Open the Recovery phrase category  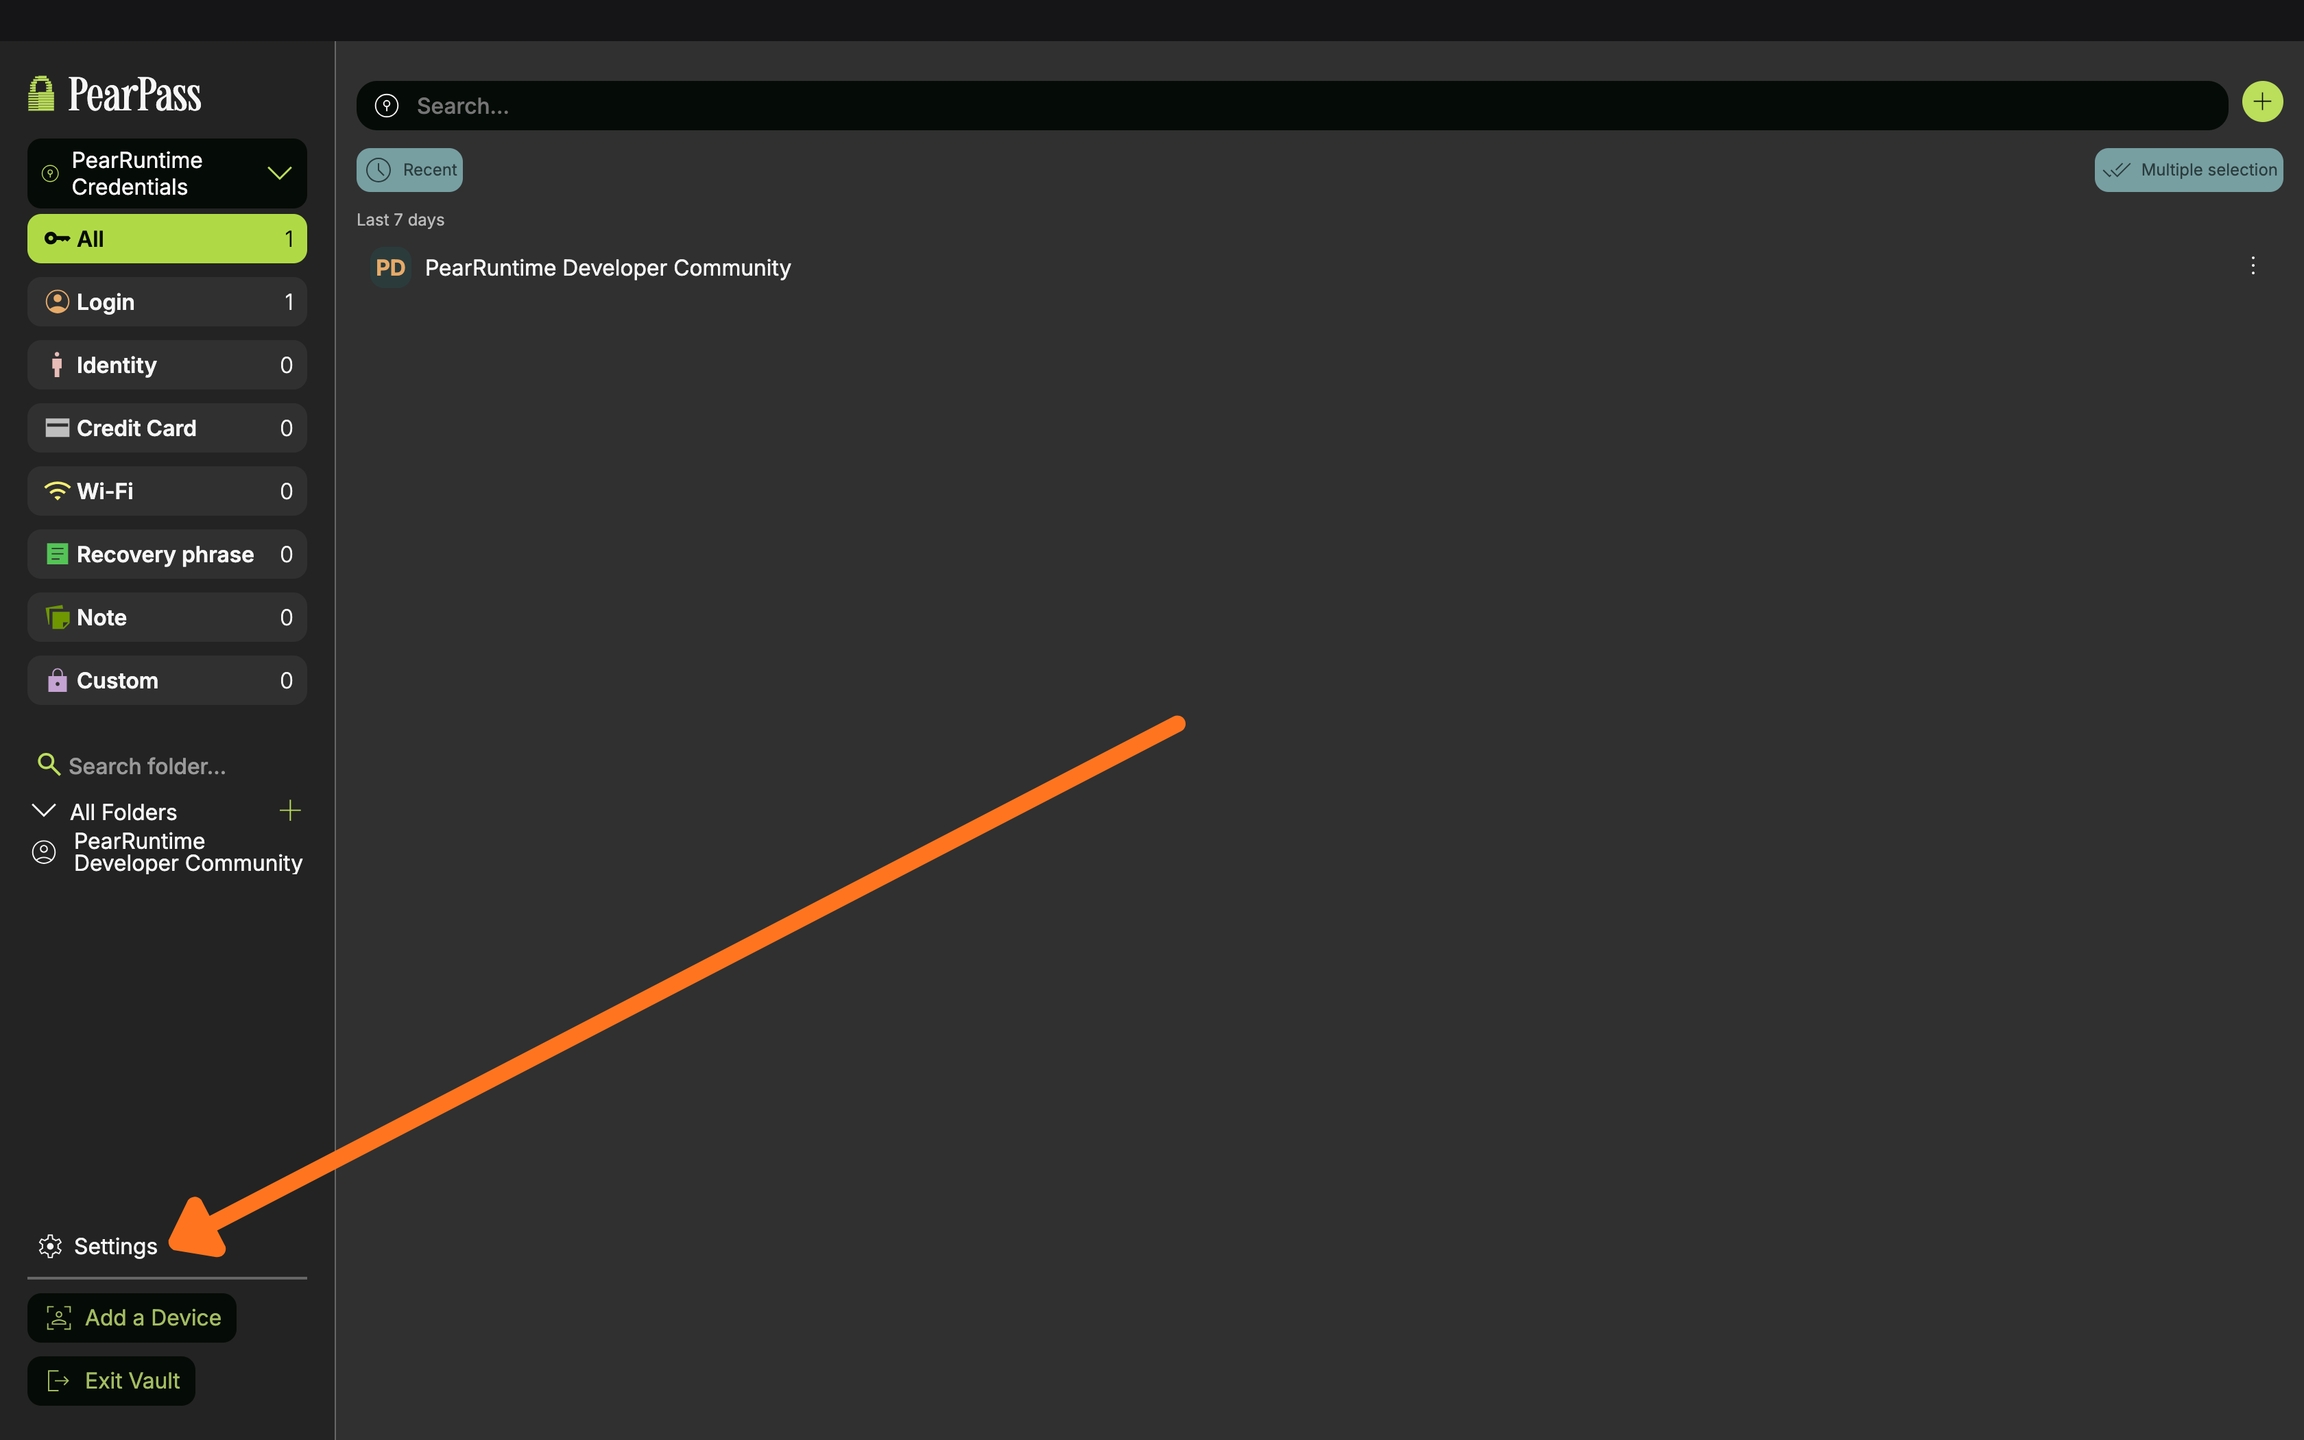(x=167, y=554)
